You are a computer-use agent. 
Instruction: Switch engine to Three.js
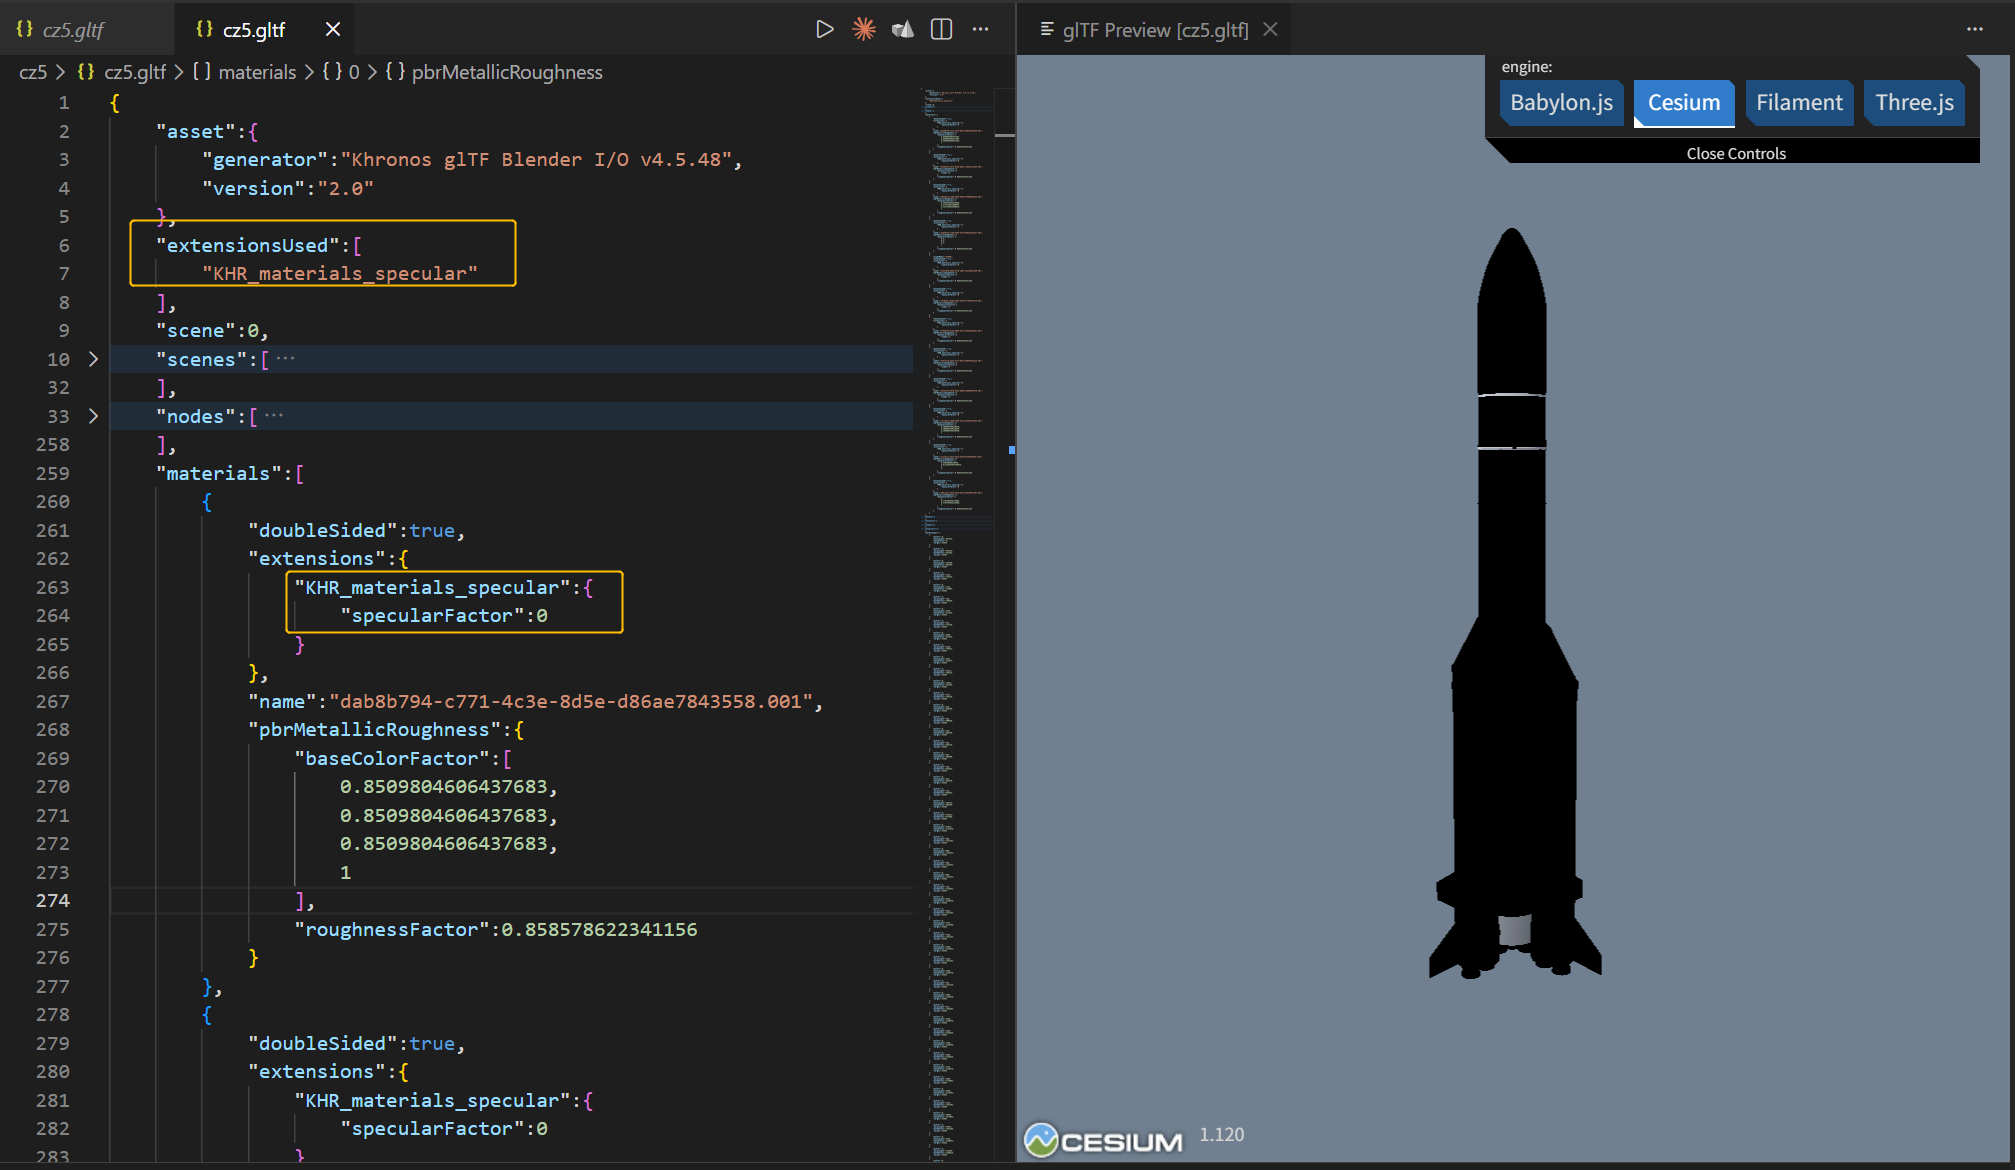1913,102
